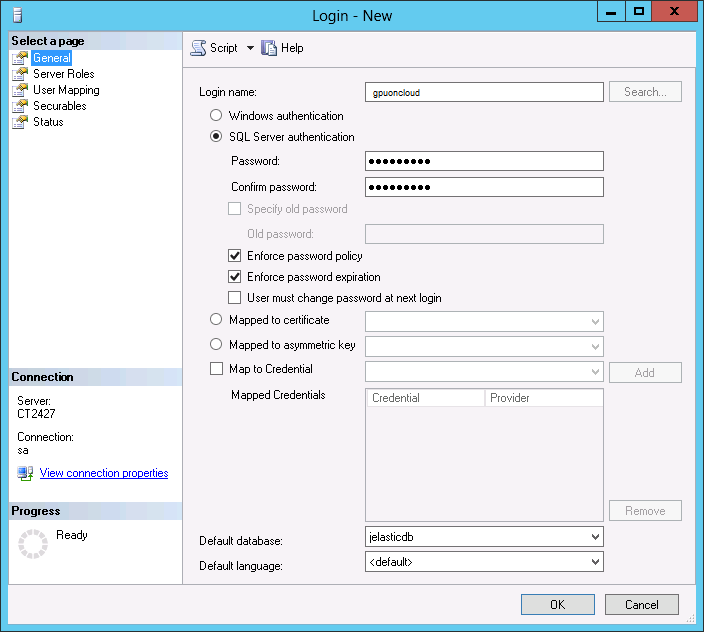The height and width of the screenshot is (632, 704).
Task: Enable User must change password at next login
Action: 235,298
